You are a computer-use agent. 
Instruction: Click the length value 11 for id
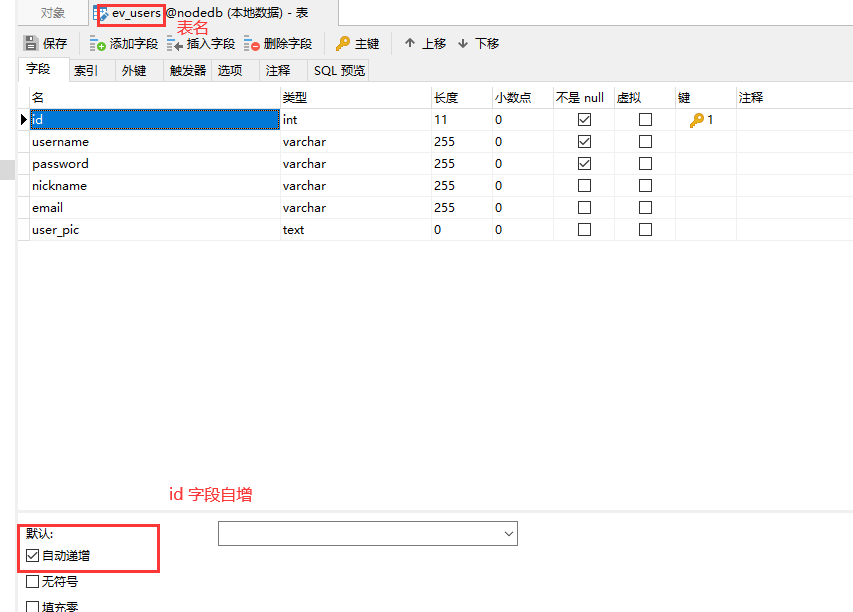[x=462, y=120]
